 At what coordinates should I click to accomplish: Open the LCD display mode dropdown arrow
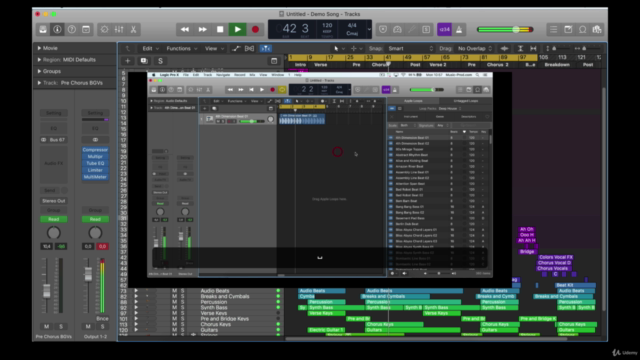369,29
